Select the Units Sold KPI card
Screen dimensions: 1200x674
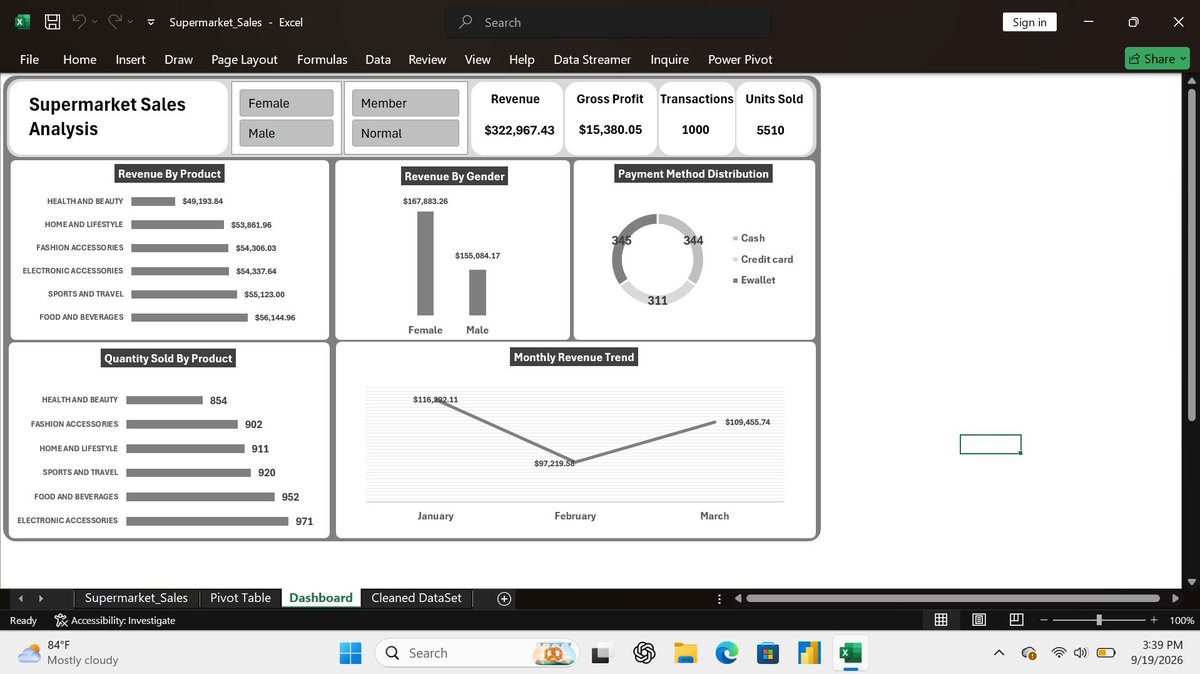tap(773, 118)
